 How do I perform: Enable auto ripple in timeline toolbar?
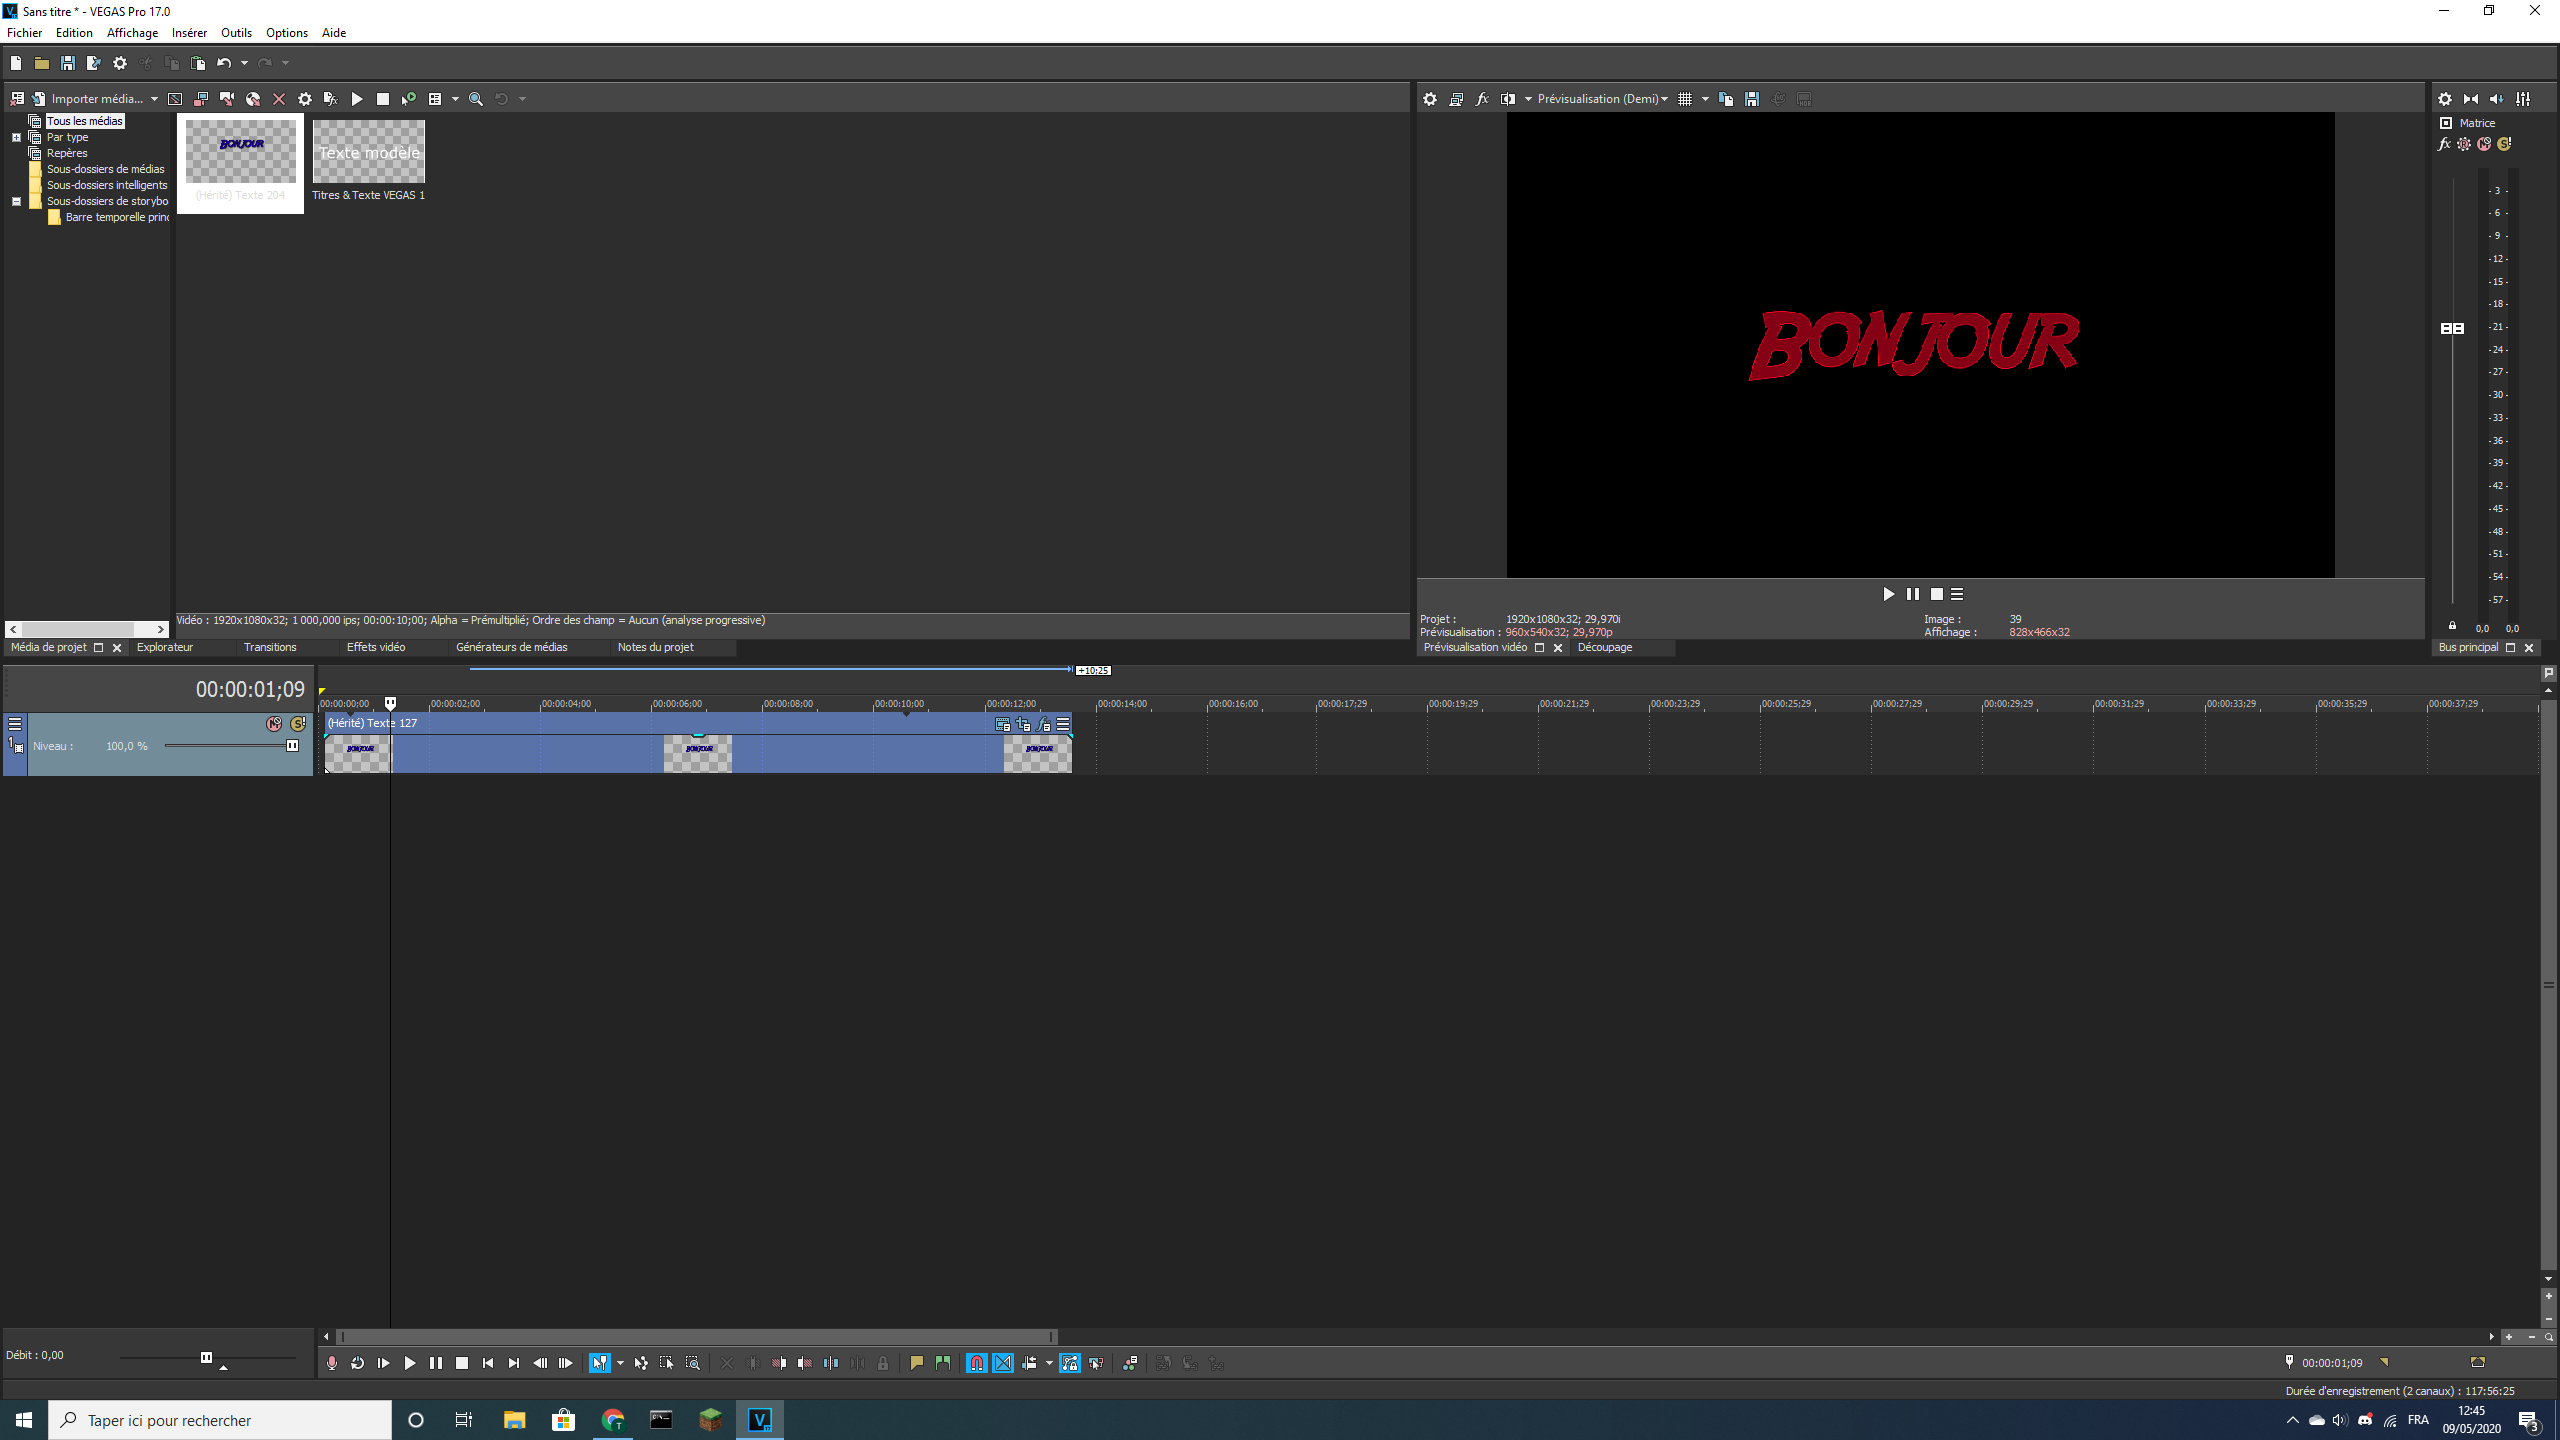(1029, 1363)
